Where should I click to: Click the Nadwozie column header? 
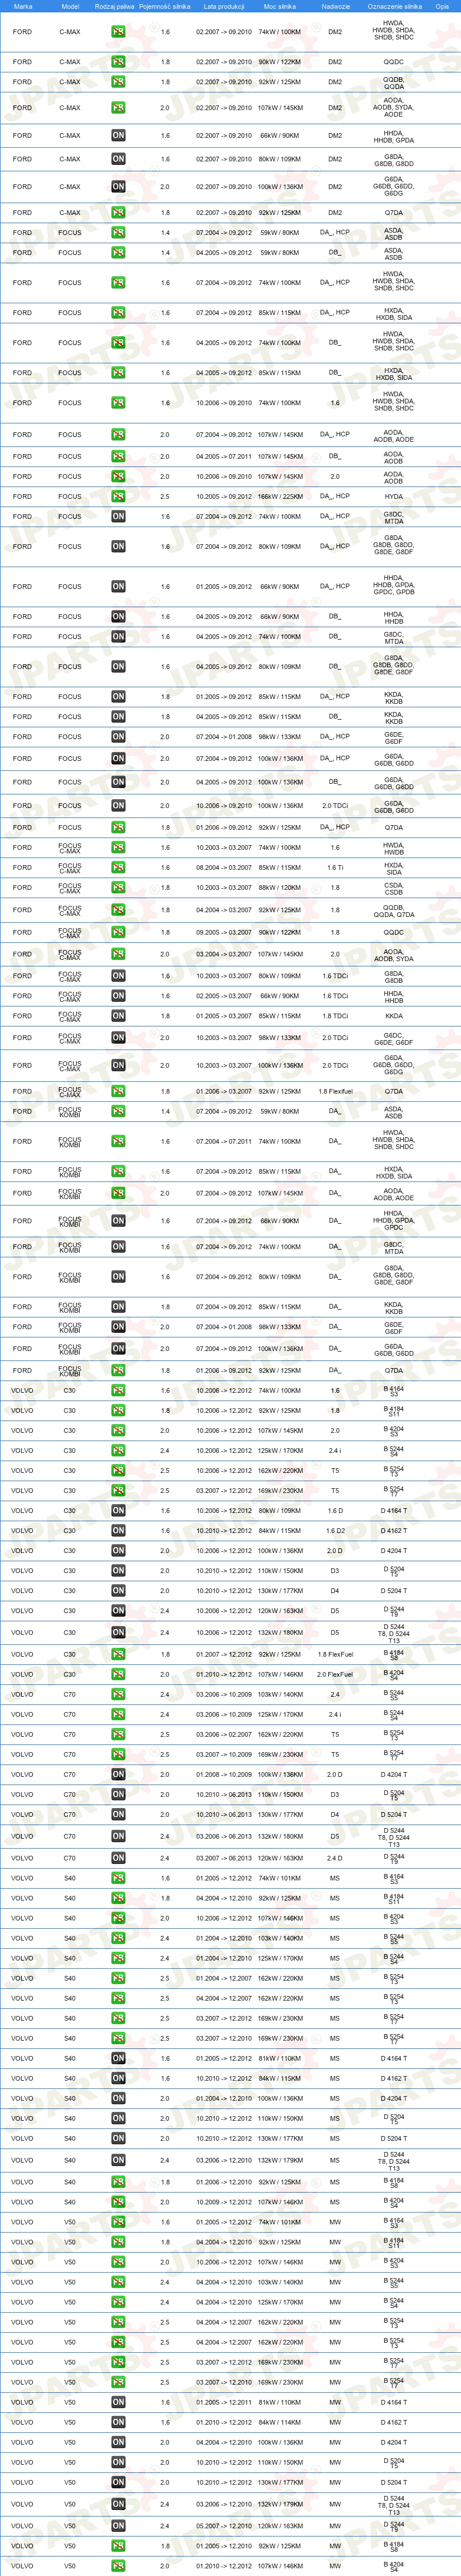coord(336,6)
